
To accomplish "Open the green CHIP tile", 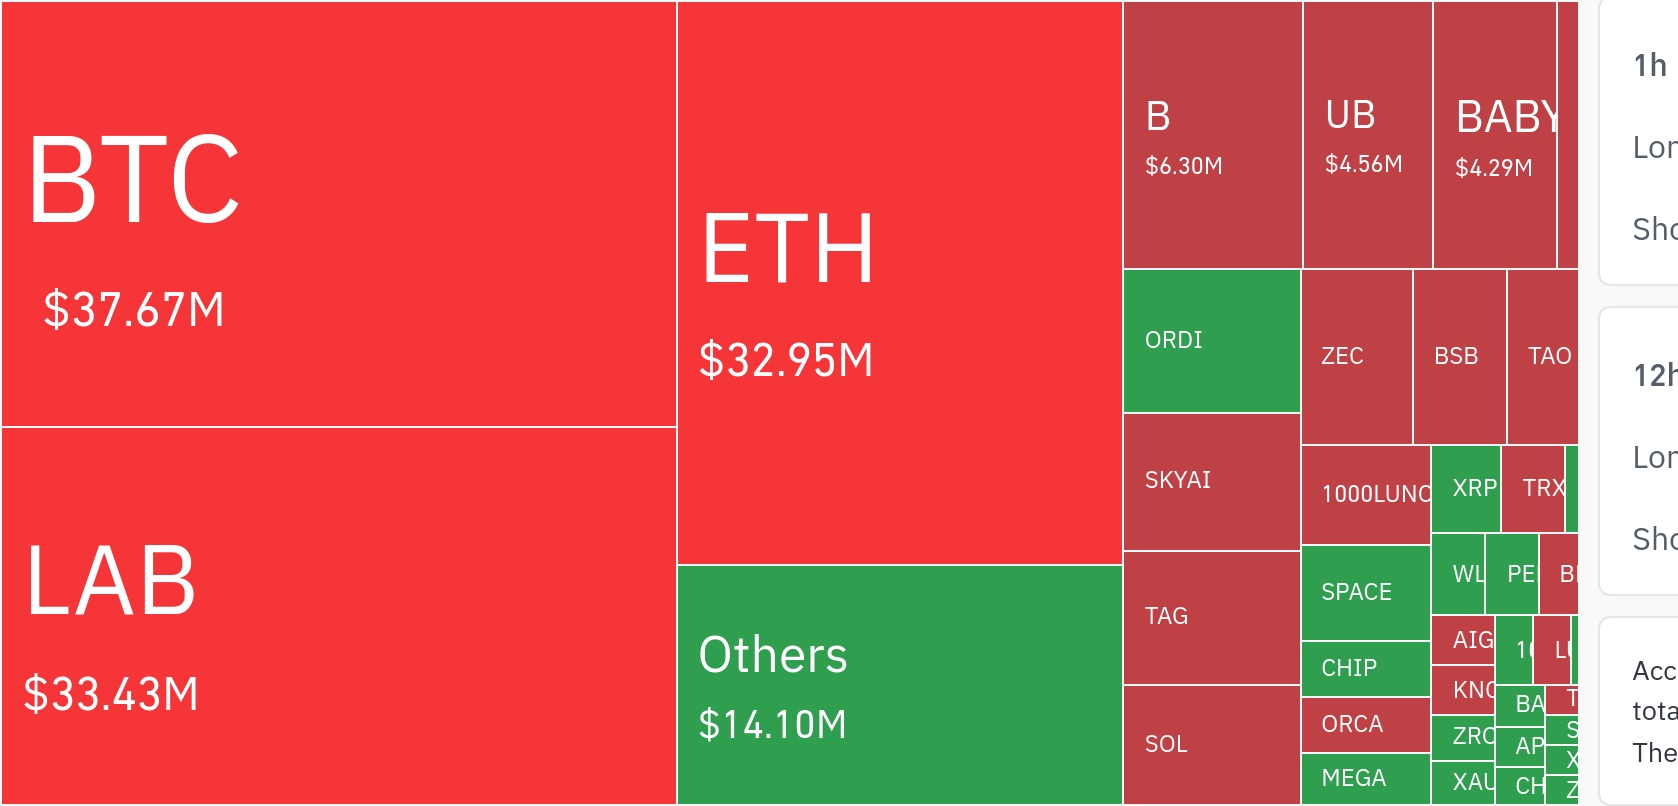I will pyautogui.click(x=1366, y=669).
